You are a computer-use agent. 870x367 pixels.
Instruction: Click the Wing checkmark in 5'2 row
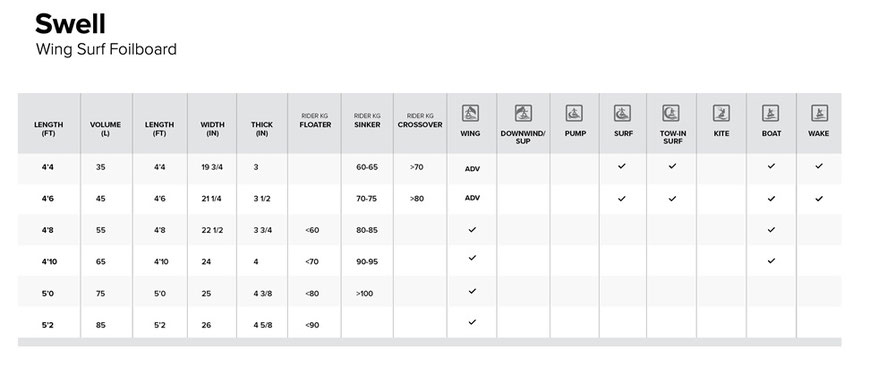(x=472, y=322)
